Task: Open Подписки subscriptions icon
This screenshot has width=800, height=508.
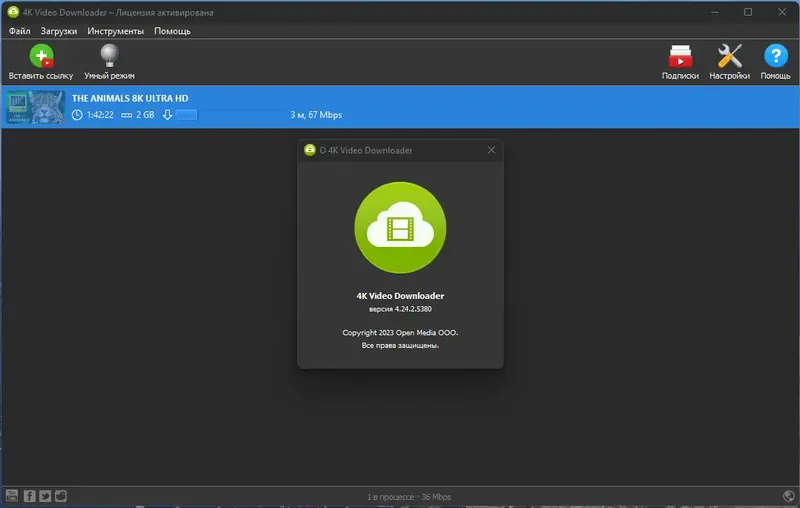Action: 680,56
